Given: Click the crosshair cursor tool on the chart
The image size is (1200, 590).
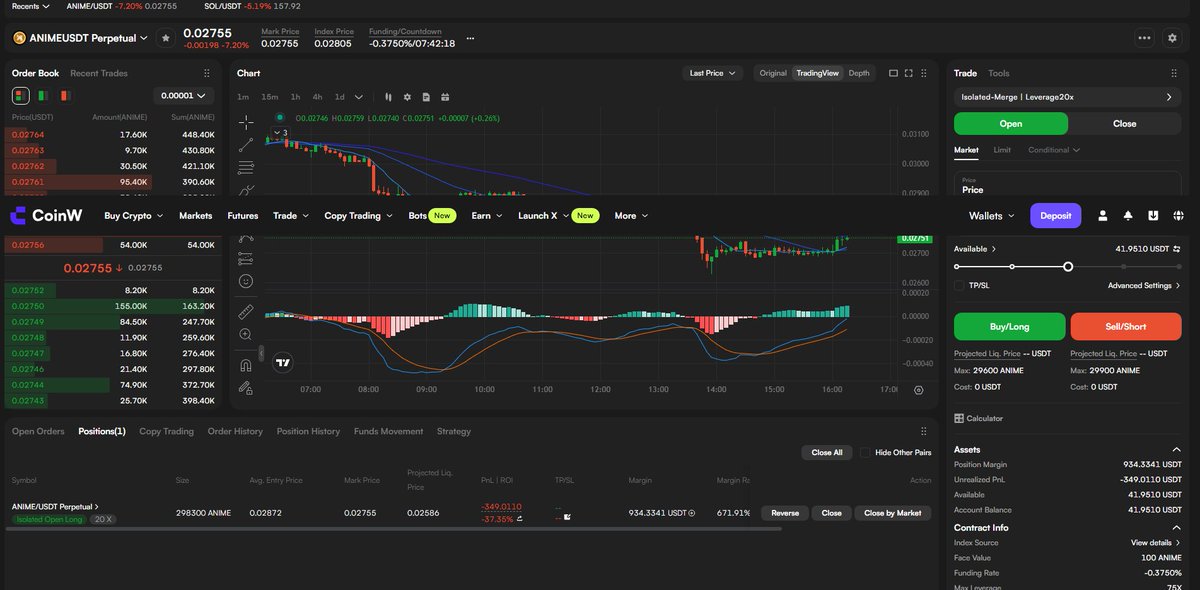Looking at the screenshot, I should click(246, 122).
